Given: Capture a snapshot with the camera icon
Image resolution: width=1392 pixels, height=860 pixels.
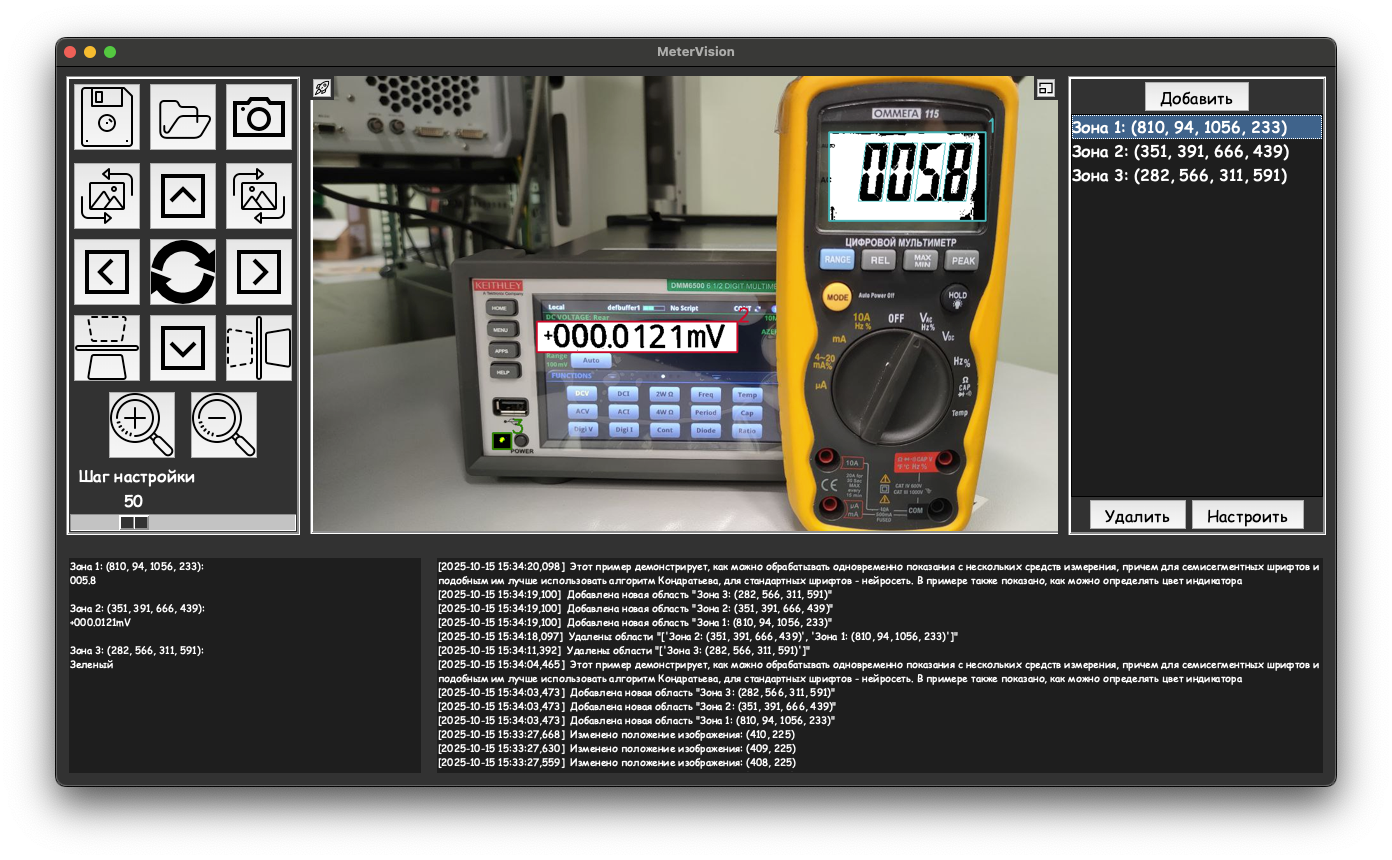Looking at the screenshot, I should click(259, 117).
